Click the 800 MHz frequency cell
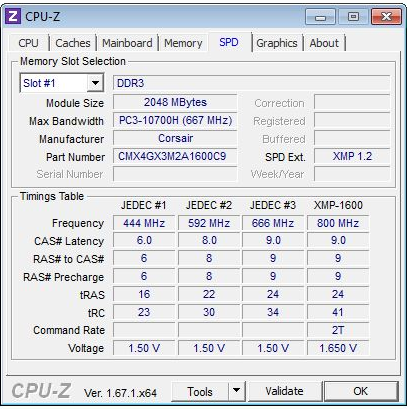This screenshot has width=414, height=409. [x=338, y=223]
